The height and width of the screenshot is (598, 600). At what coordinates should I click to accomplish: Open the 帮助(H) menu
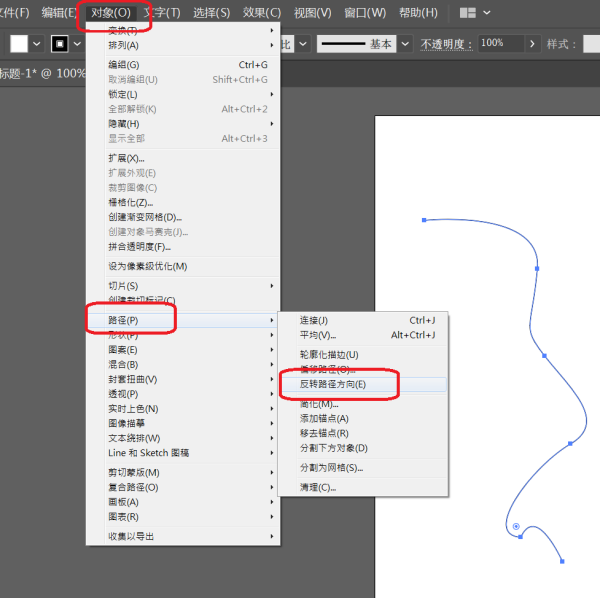(418, 13)
